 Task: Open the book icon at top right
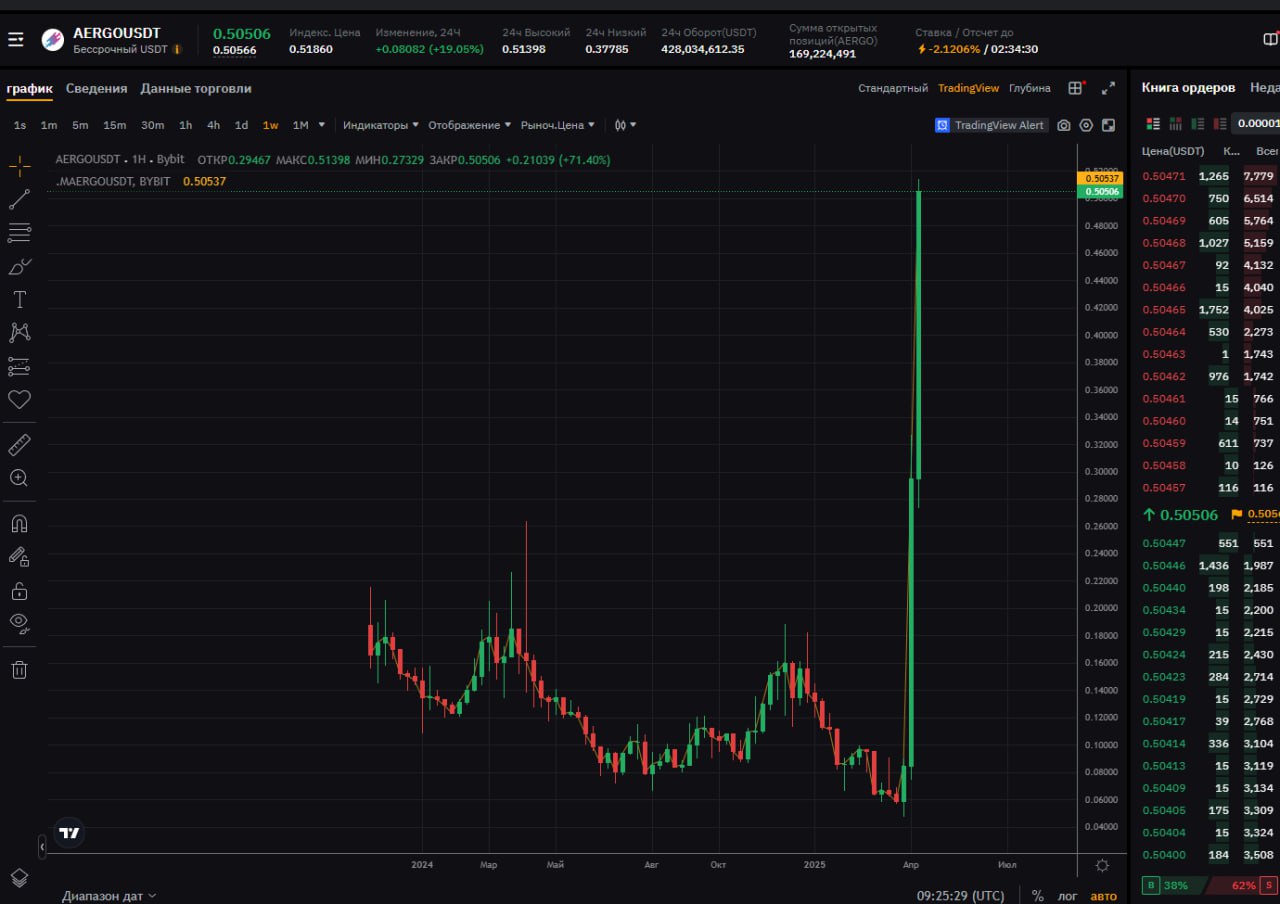click(1271, 40)
